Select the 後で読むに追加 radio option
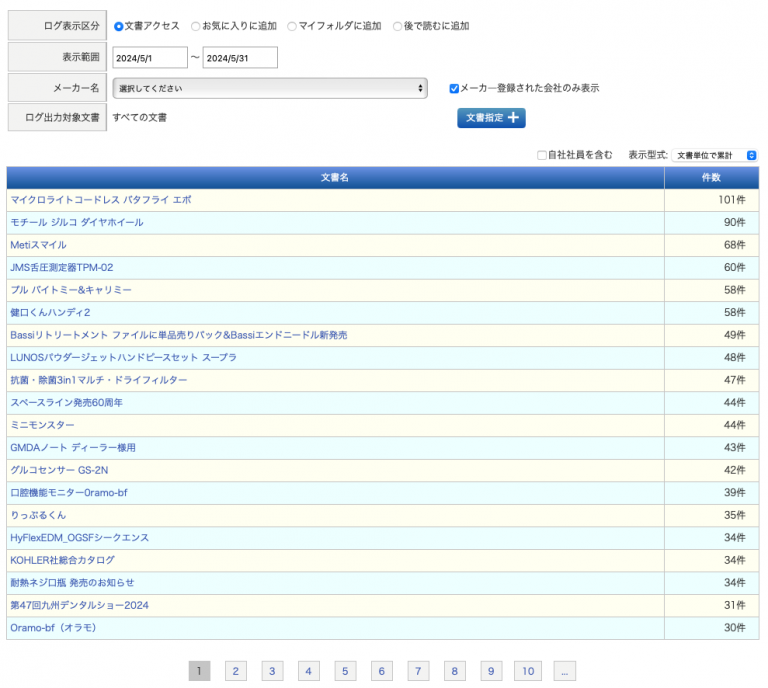The image size is (768, 688). 397,26
